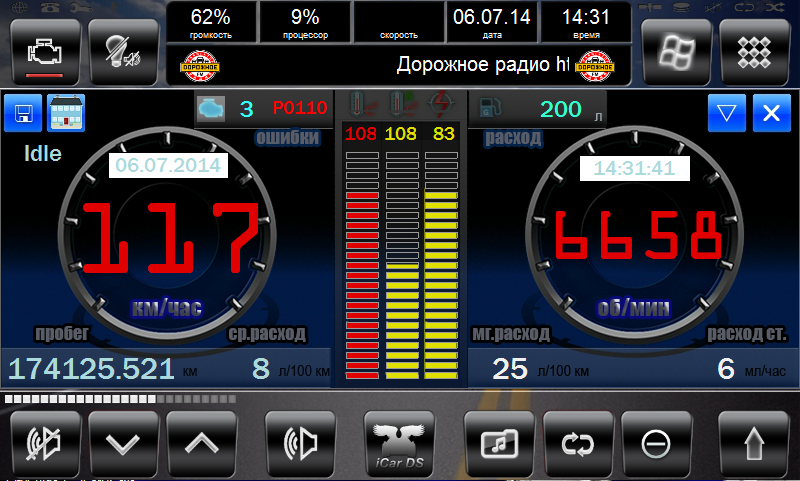The height and width of the screenshot is (481, 800).
Task: Open the calendar icon beside save
Action: pyautogui.click(x=67, y=113)
